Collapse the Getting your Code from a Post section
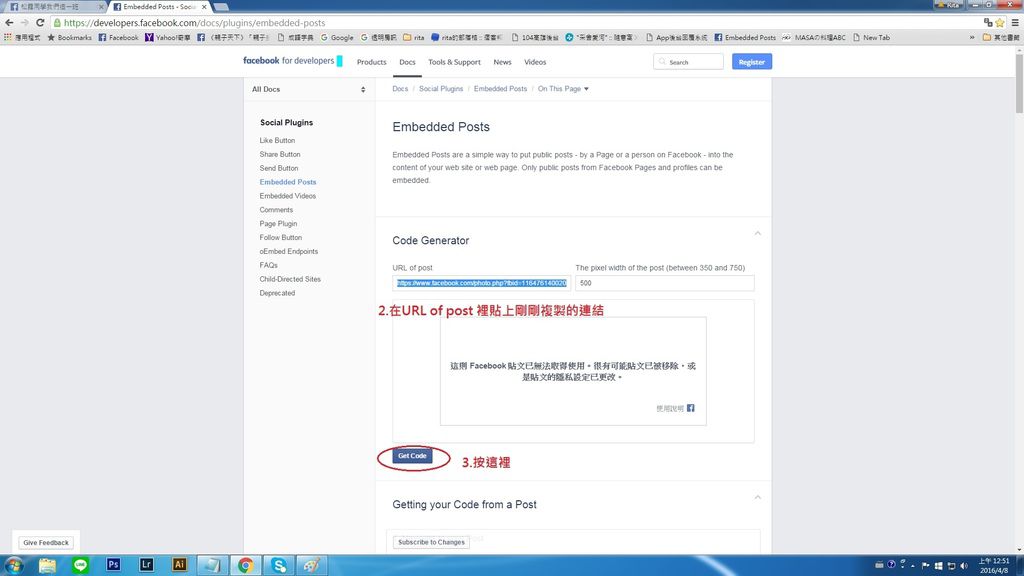Image resolution: width=1024 pixels, height=576 pixels. [x=758, y=497]
